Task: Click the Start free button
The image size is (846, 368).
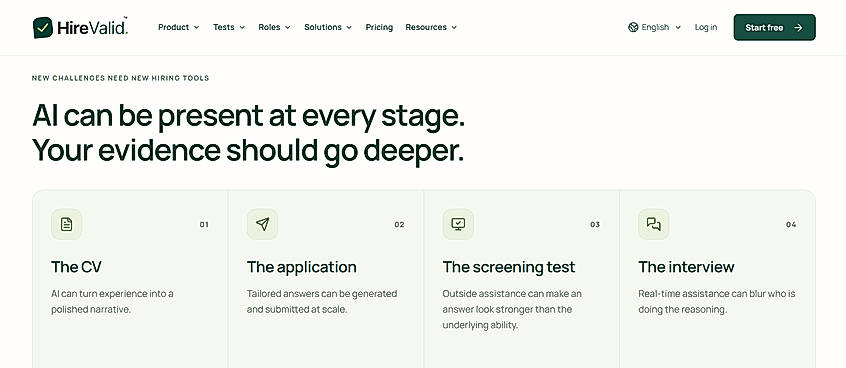Action: pos(774,28)
